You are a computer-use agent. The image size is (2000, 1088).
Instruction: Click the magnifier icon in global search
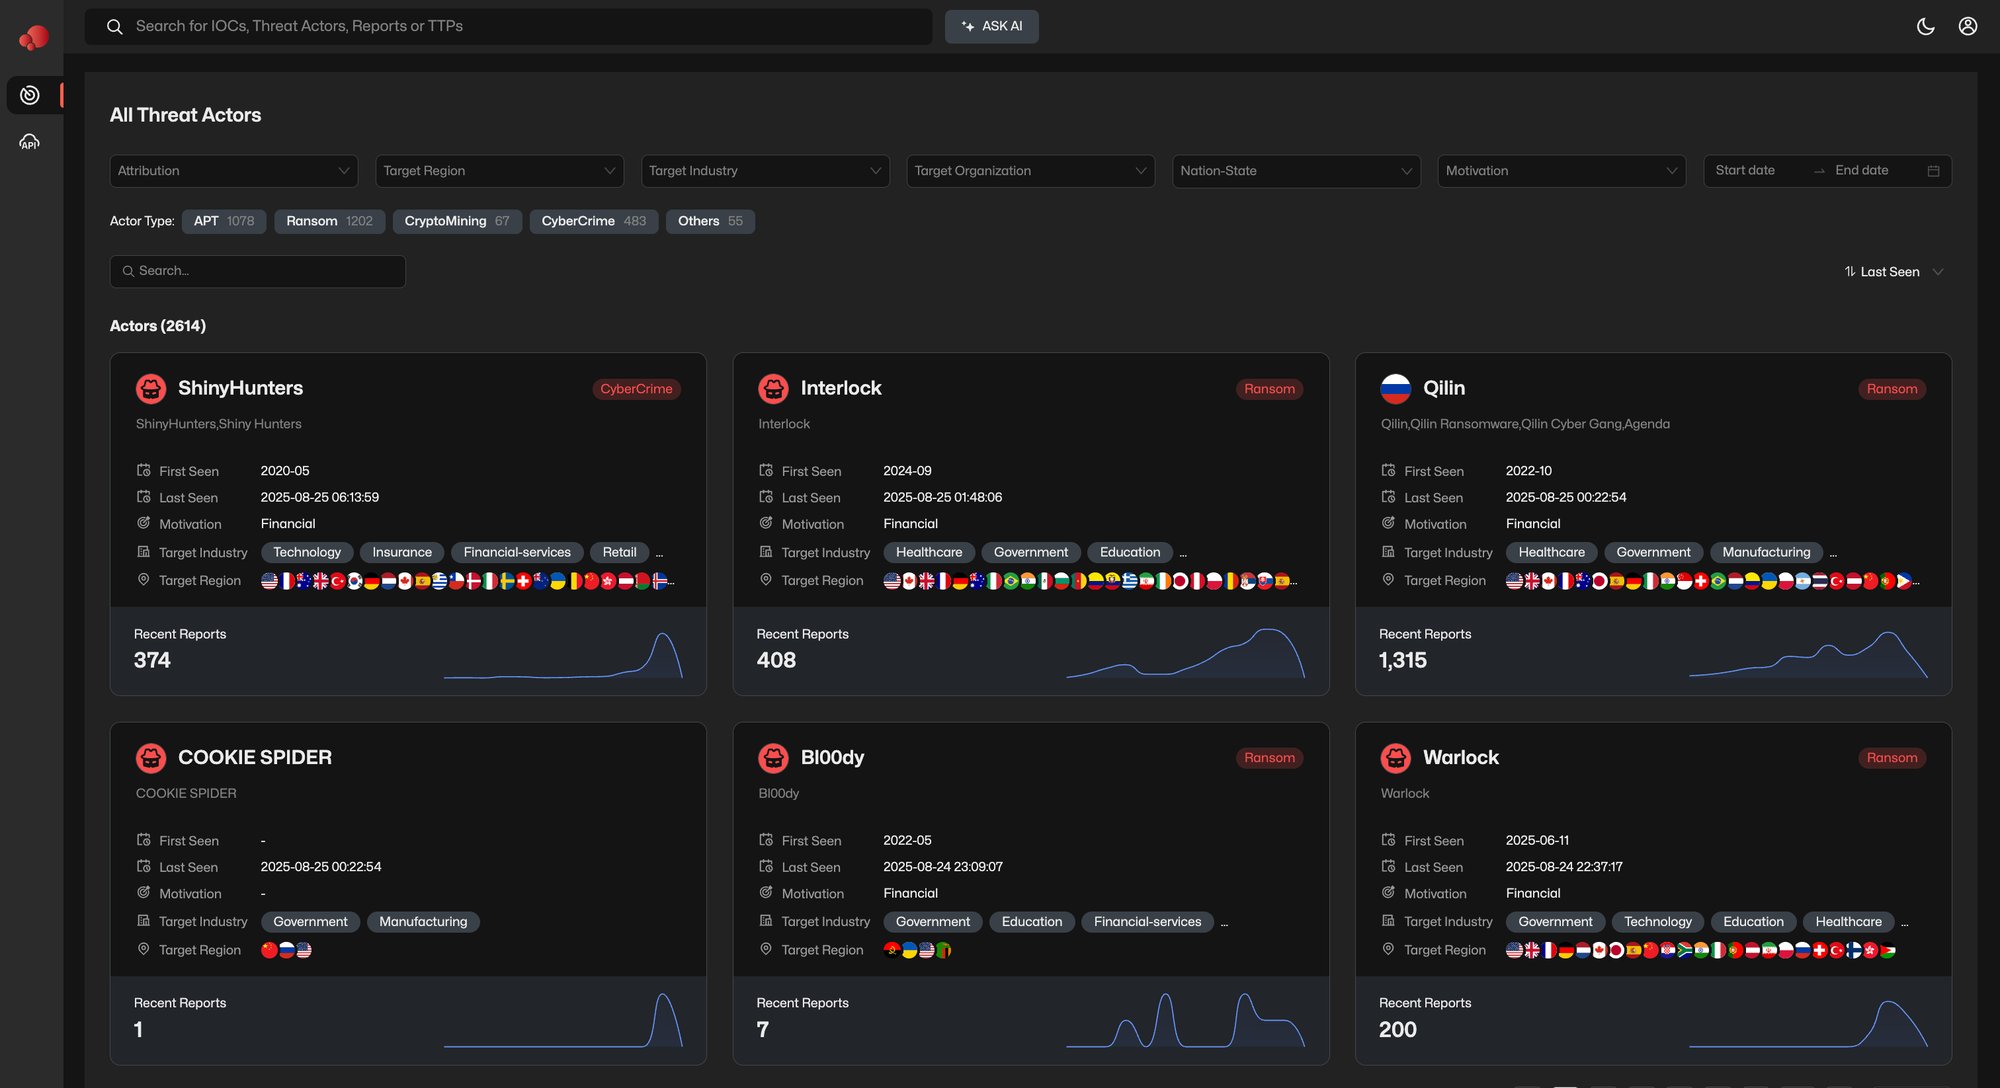115,26
